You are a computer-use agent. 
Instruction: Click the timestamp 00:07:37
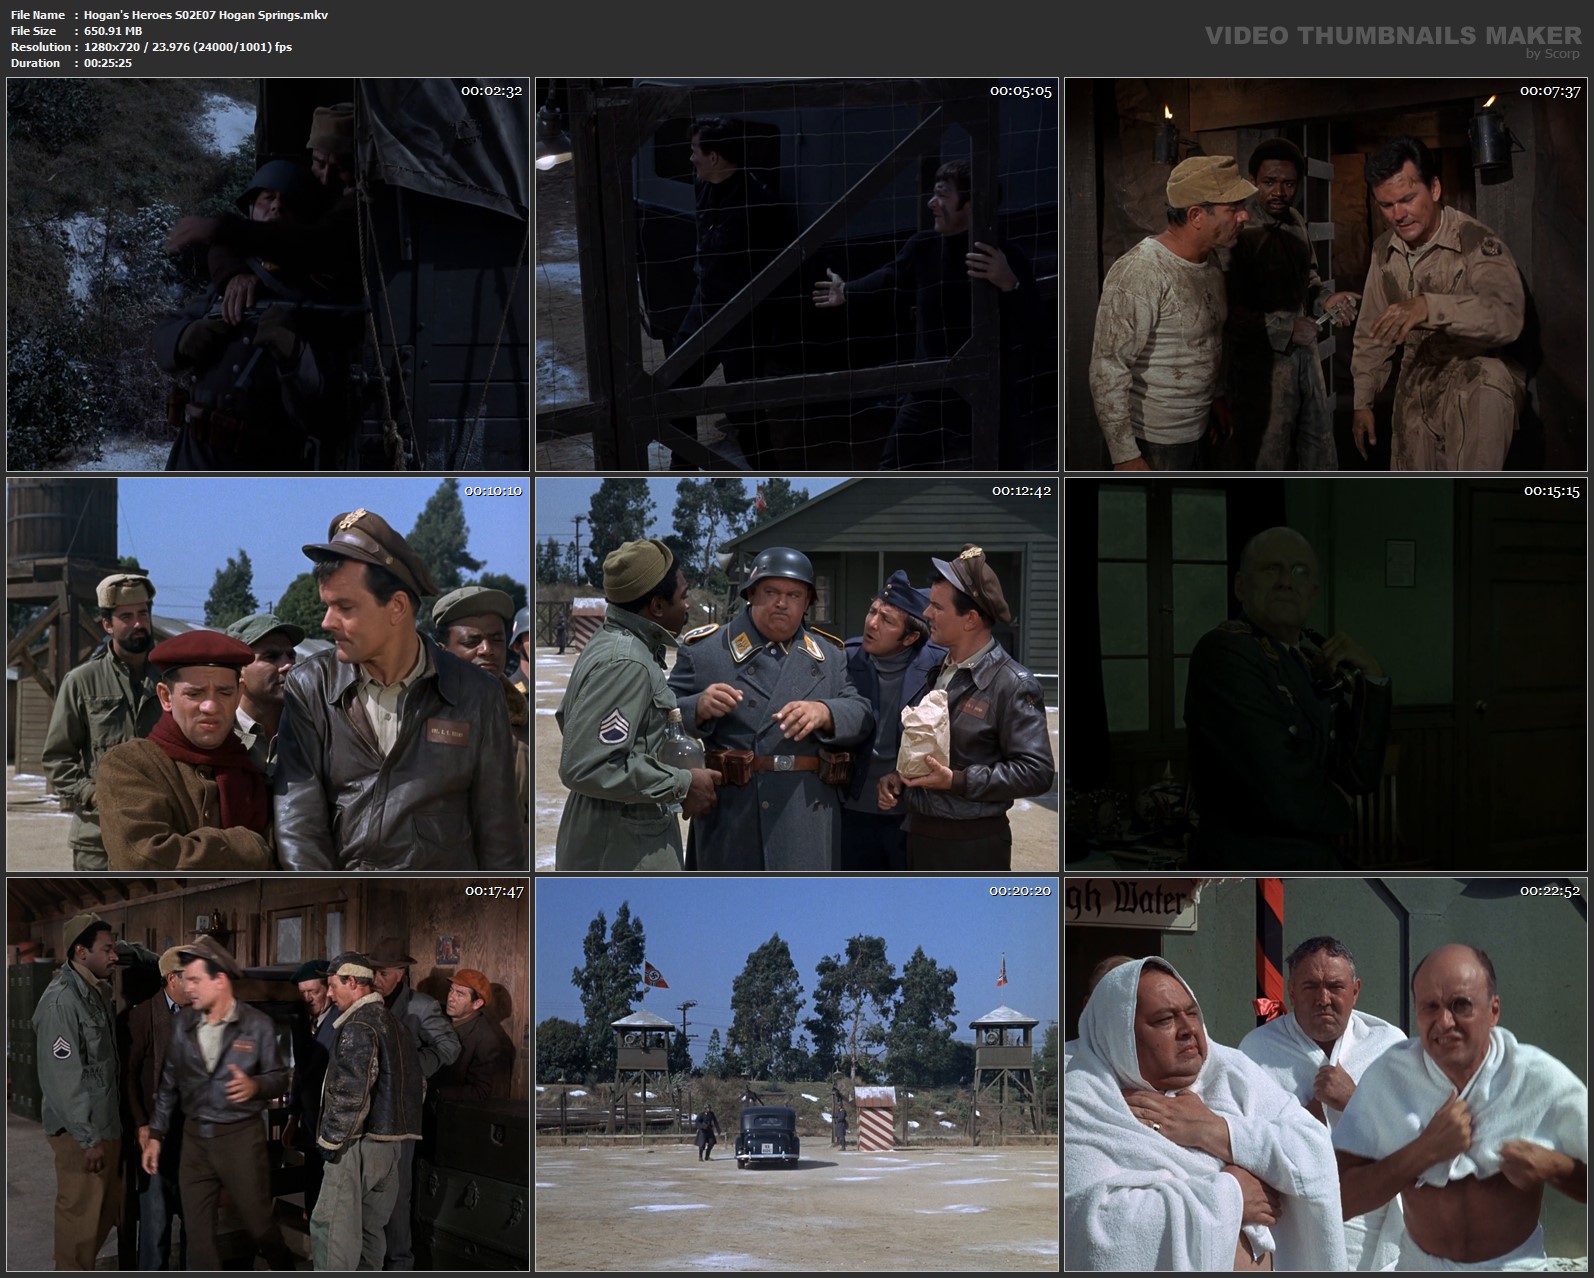pos(1550,91)
